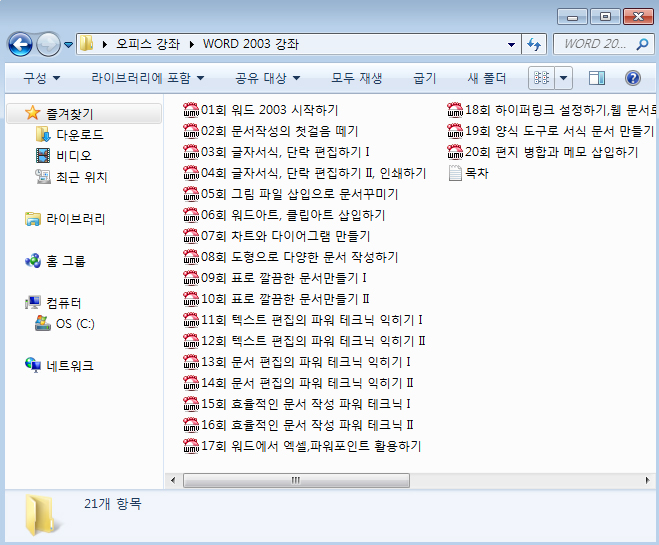The width and height of the screenshot is (659, 545).
Task: Open 최근 위치 in navigation pane
Action: [x=71, y=176]
